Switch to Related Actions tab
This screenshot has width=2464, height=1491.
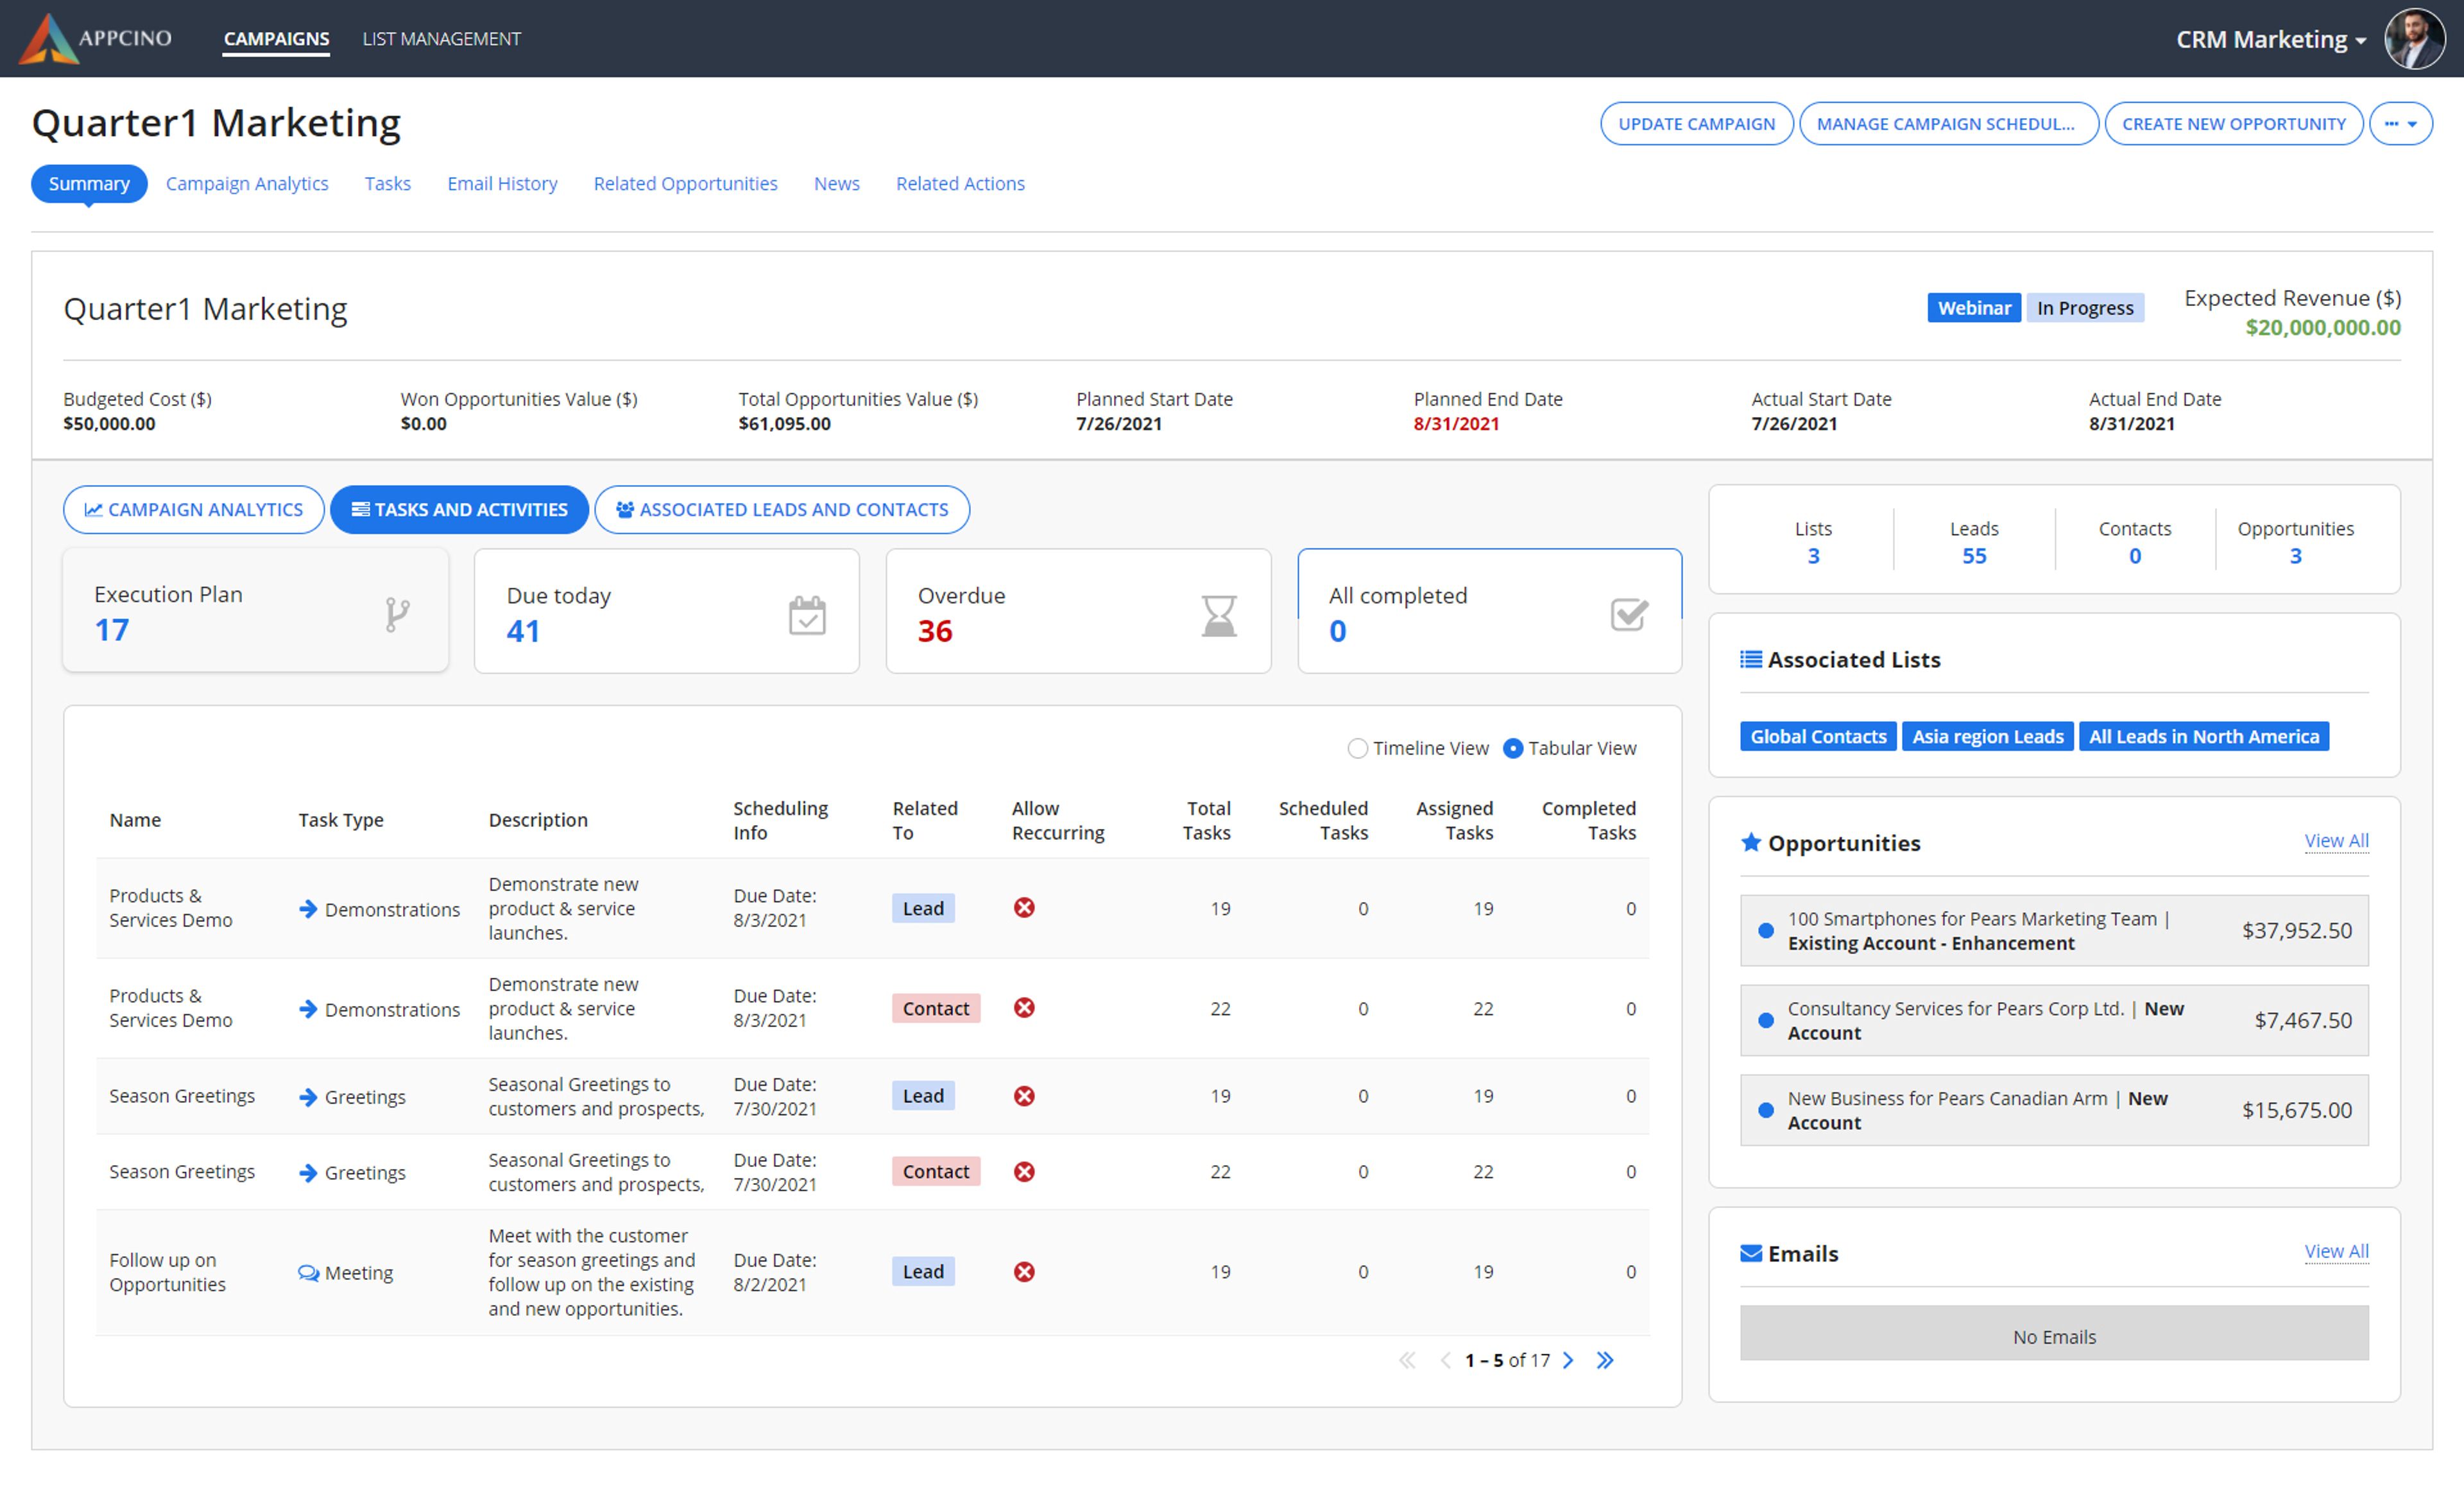(960, 184)
